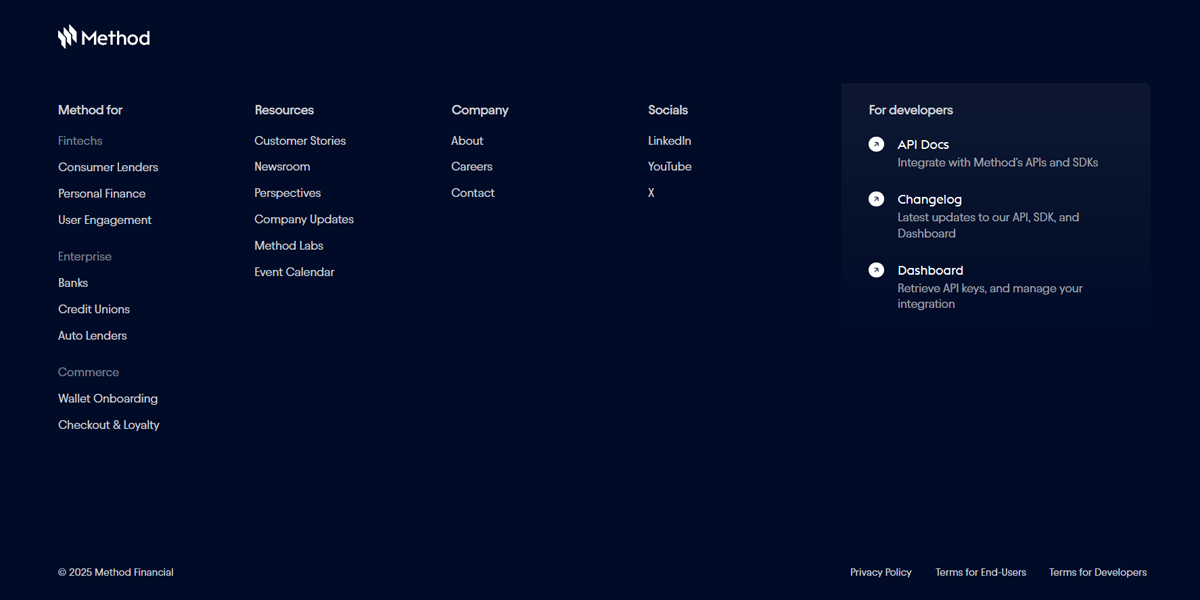1200x600 pixels.
Task: Select Checkout & Loyalty link
Action: point(109,425)
